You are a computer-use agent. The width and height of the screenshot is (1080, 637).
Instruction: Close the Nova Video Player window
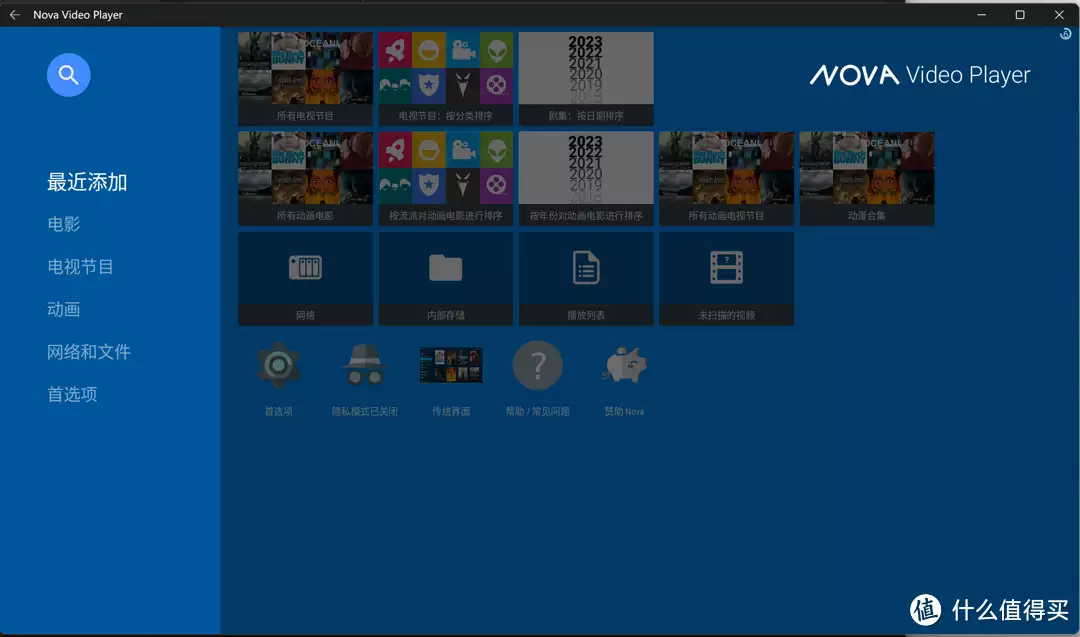pyautogui.click(x=1059, y=14)
